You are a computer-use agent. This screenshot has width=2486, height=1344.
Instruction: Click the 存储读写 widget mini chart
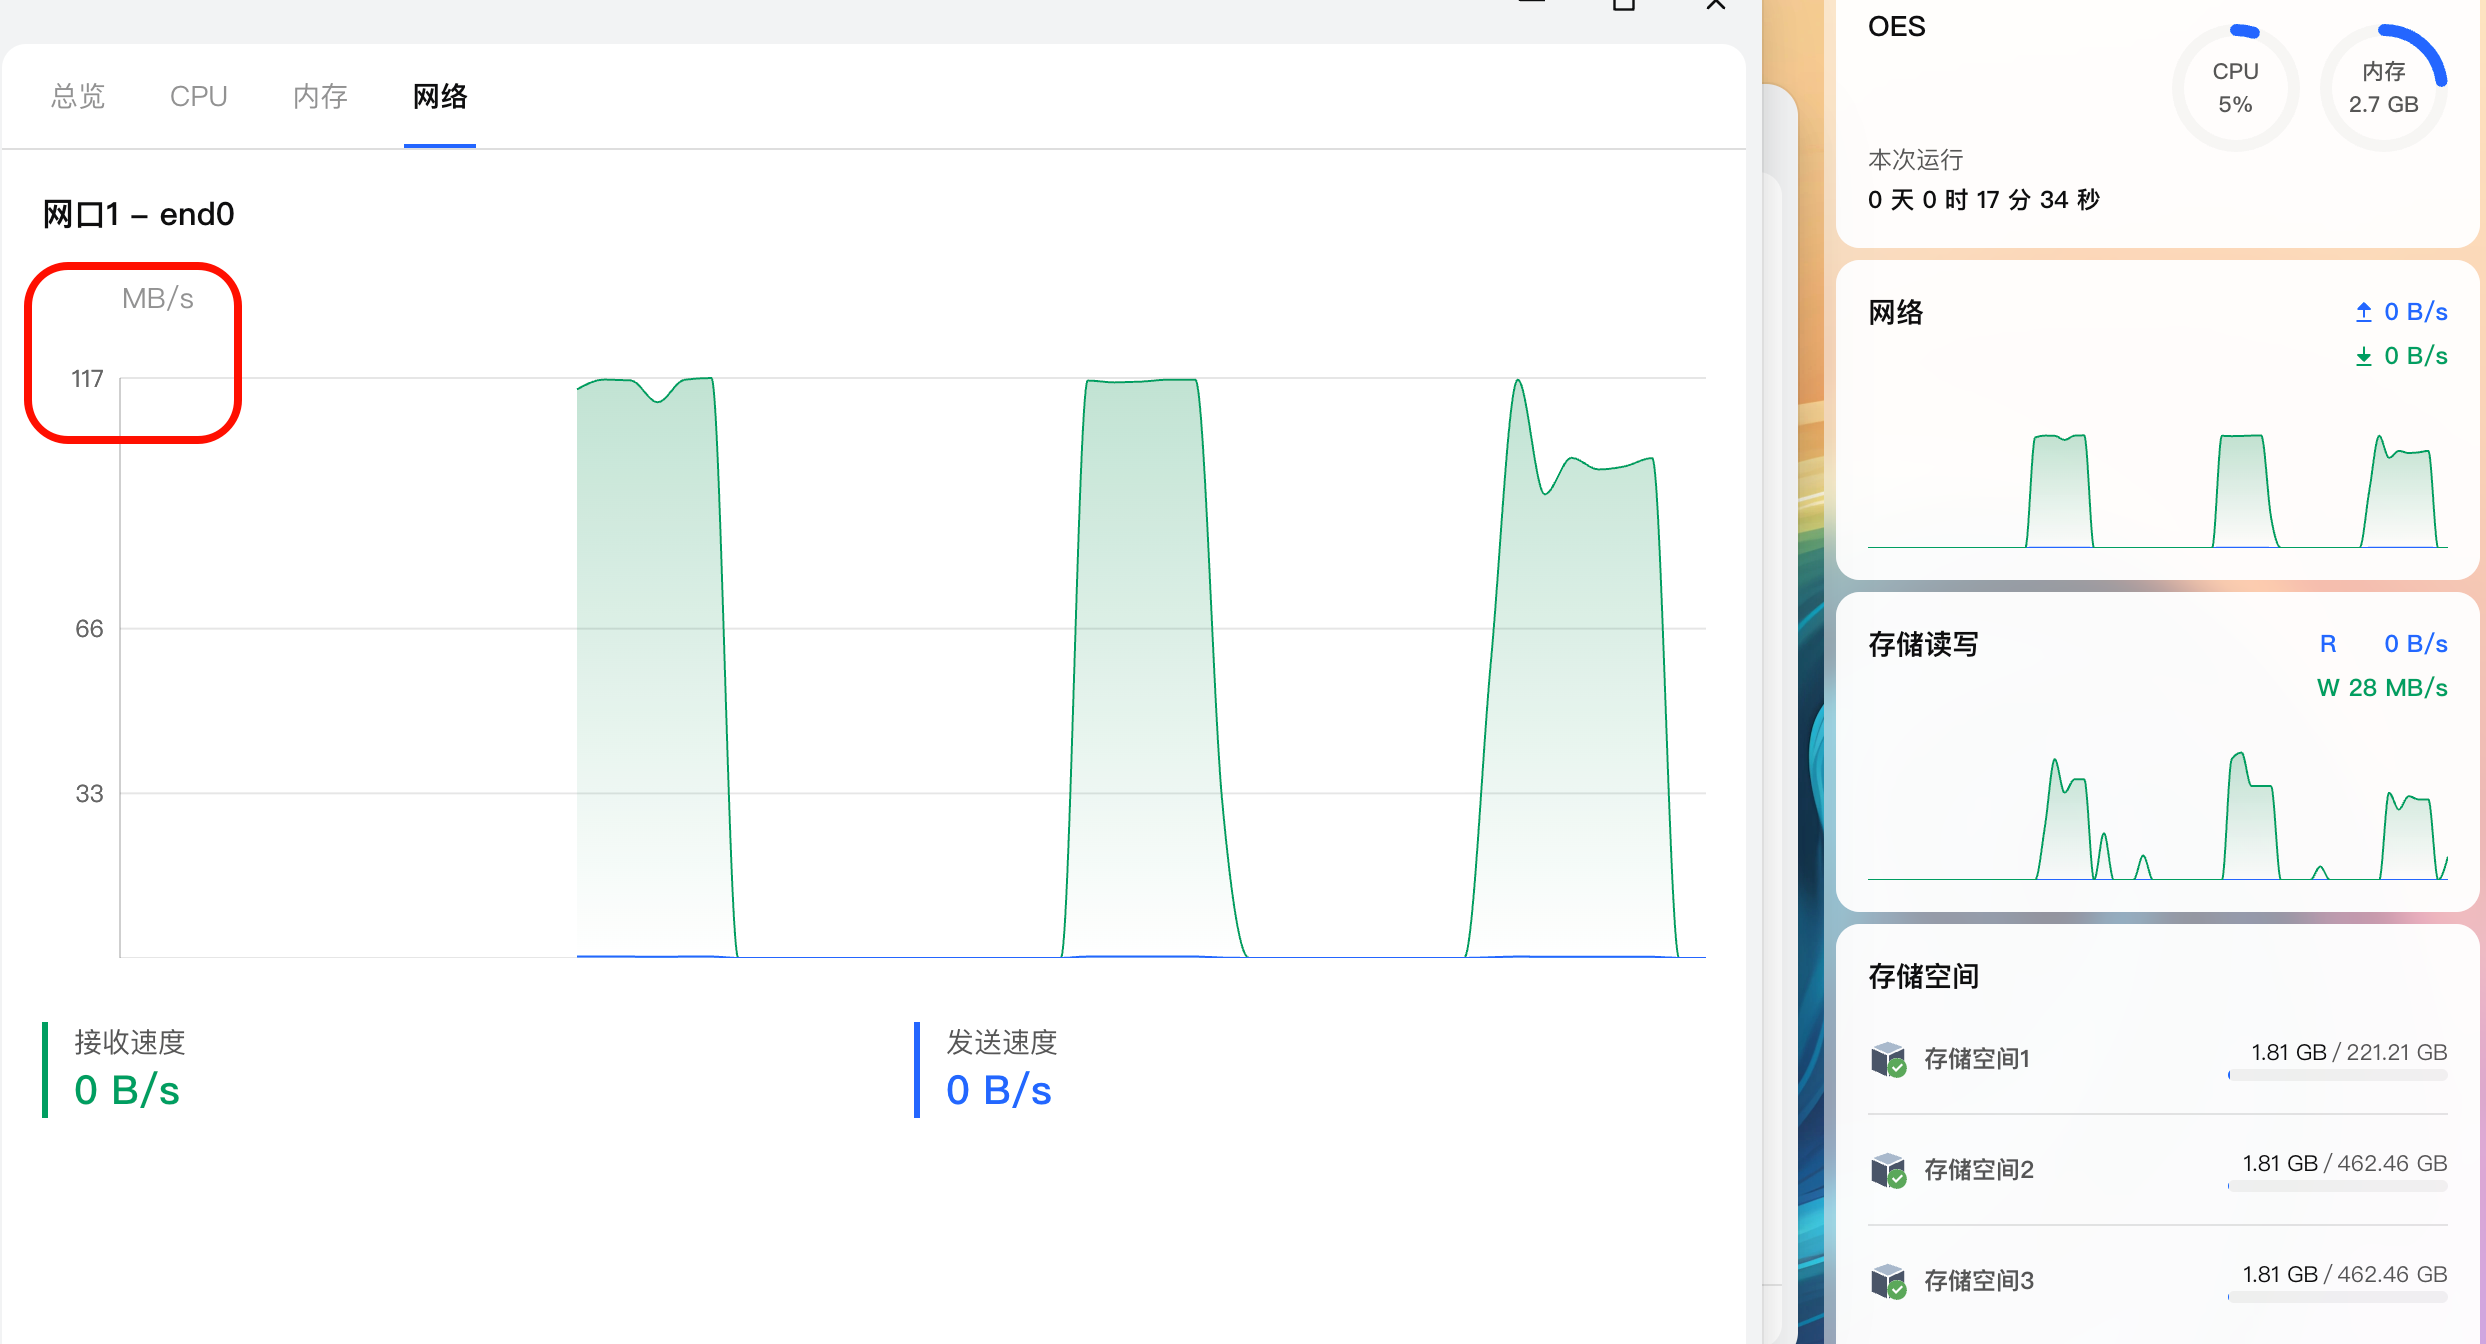pyautogui.click(x=2157, y=815)
